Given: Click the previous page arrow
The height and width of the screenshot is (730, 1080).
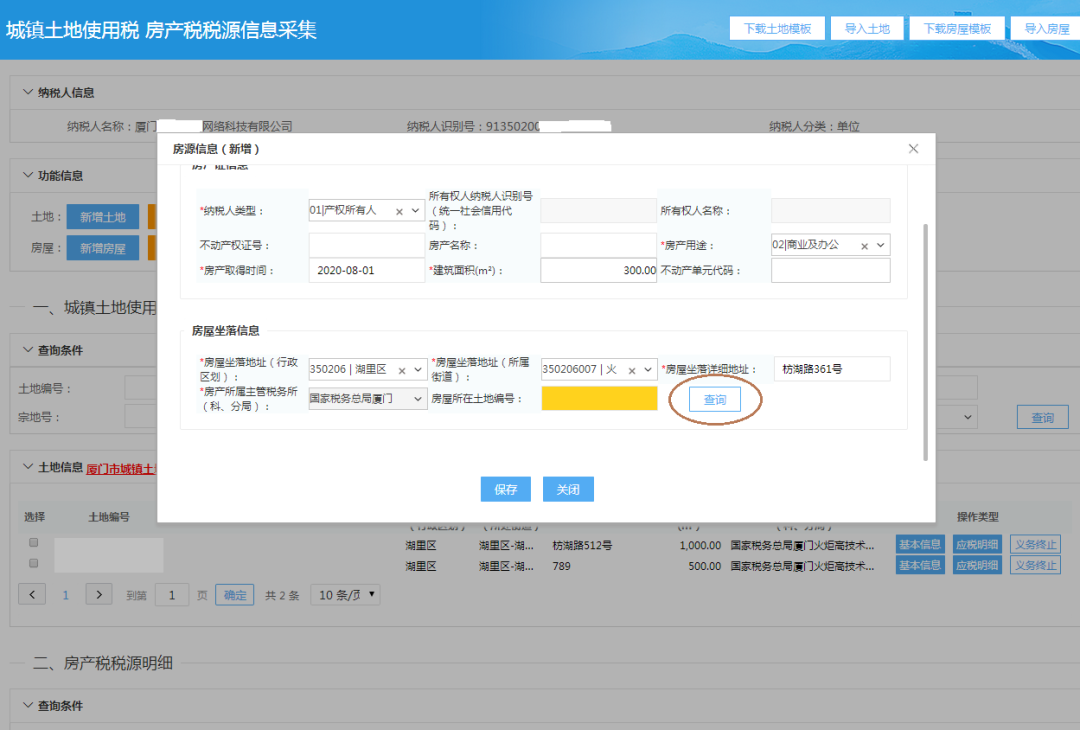Looking at the screenshot, I should tap(31, 594).
